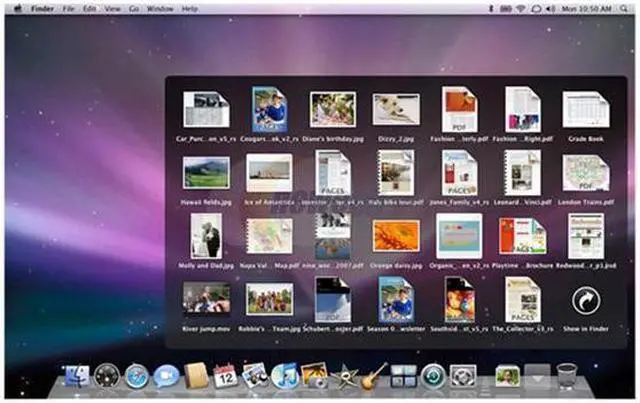Open The_Collector Pages document
Image resolution: width=640 pixels, height=403 pixels.
pyautogui.click(x=522, y=299)
